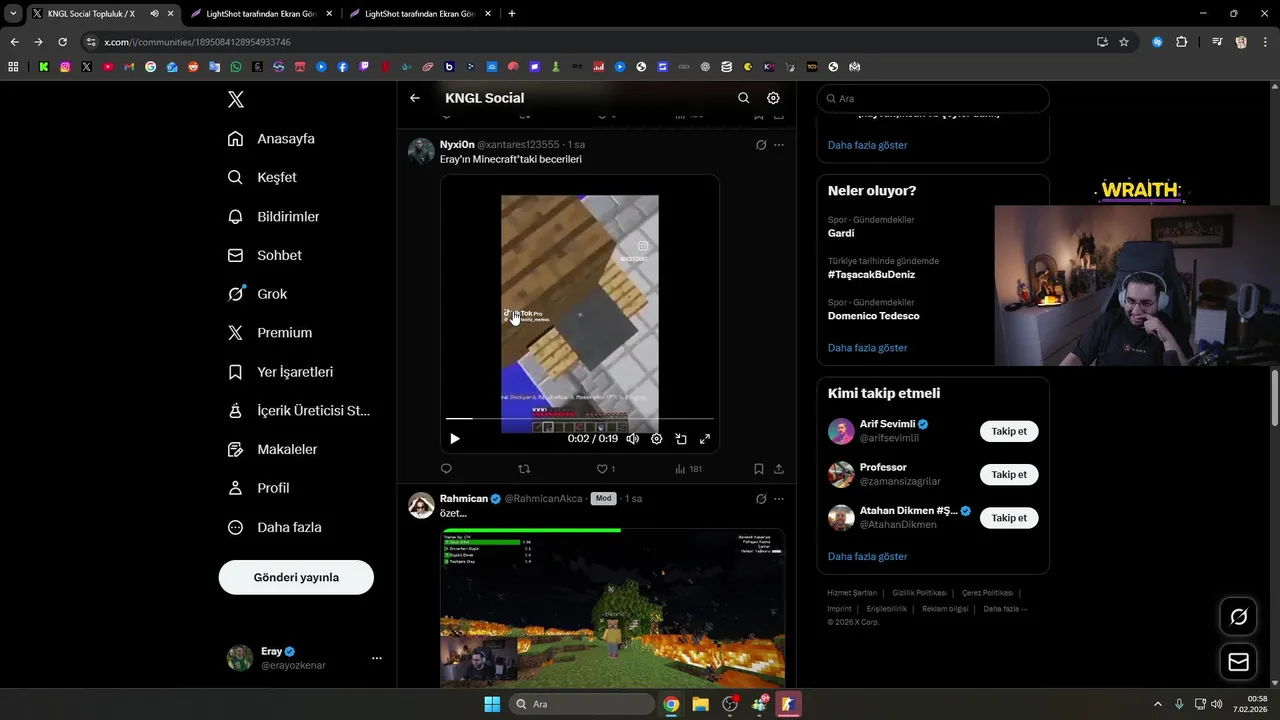1280x720 pixels.
Task: Open Chrome three-dot menu
Action: point(1265,42)
